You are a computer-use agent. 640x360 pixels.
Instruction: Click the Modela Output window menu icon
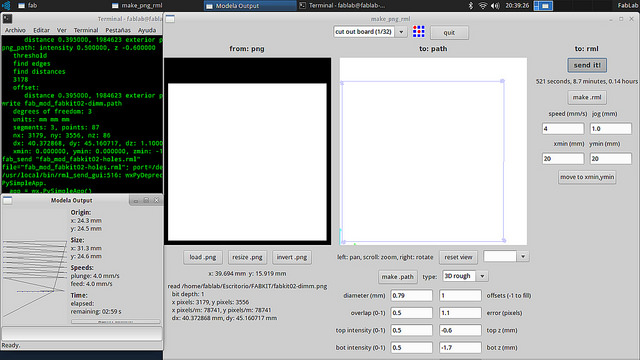point(7,200)
